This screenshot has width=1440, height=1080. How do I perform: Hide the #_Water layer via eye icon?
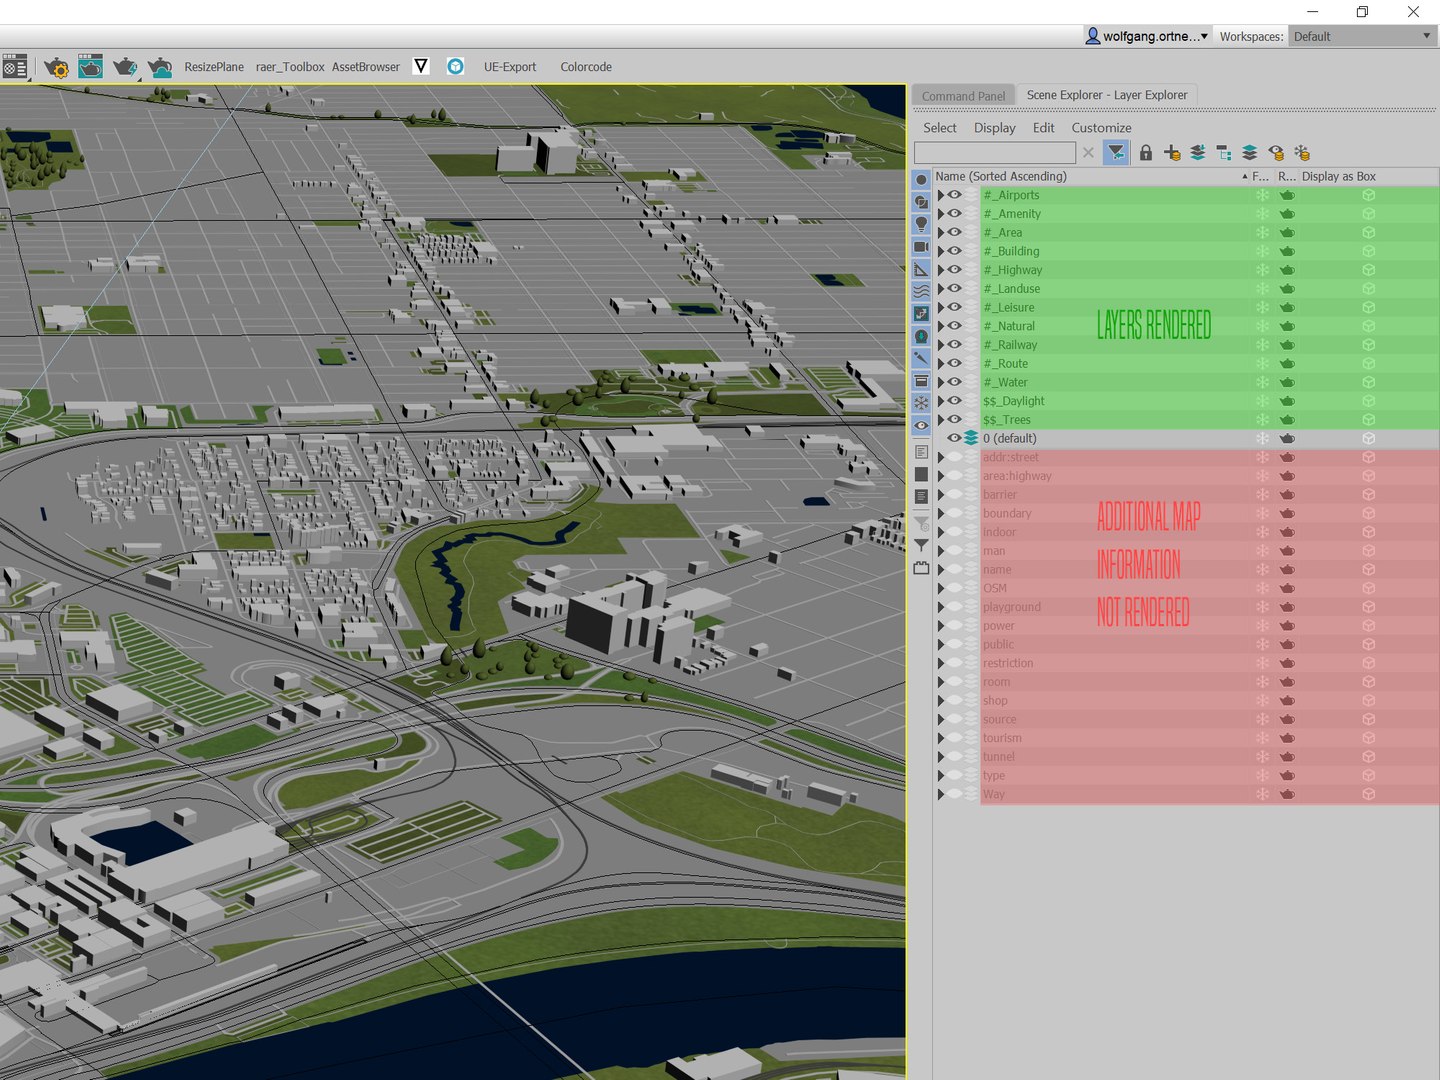[x=955, y=382]
